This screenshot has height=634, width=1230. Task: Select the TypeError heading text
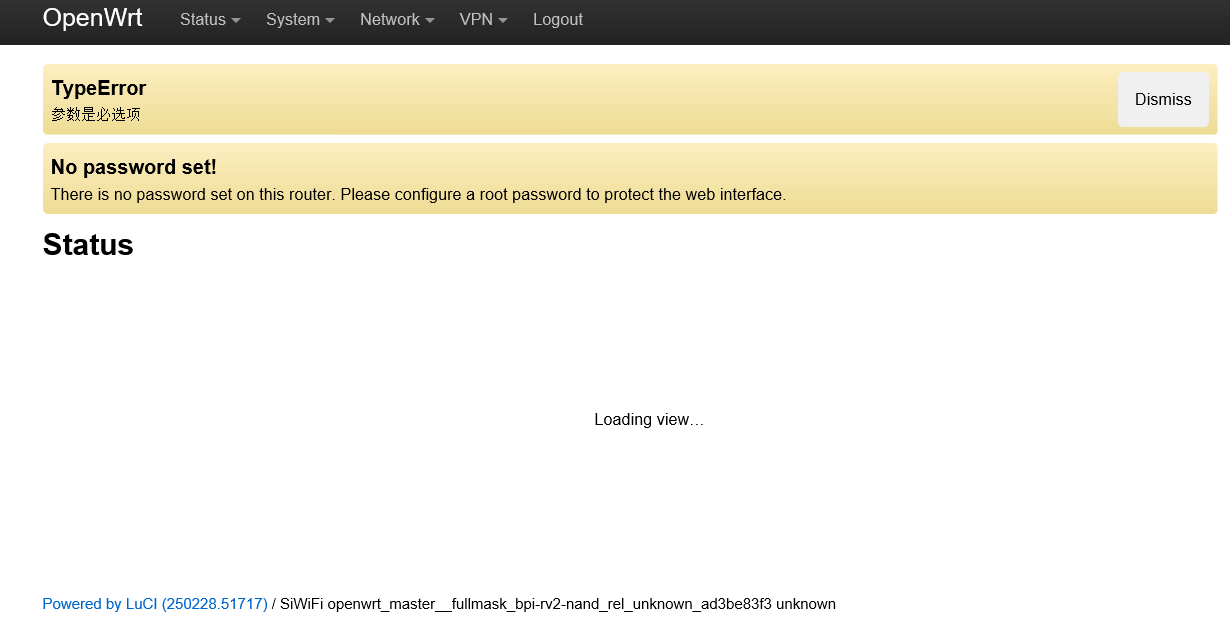pos(99,88)
